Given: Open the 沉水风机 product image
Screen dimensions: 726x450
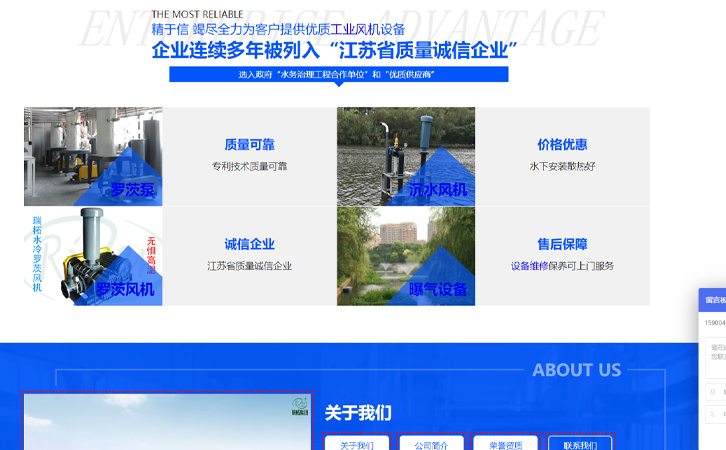Looking at the screenshot, I should click(x=405, y=156).
